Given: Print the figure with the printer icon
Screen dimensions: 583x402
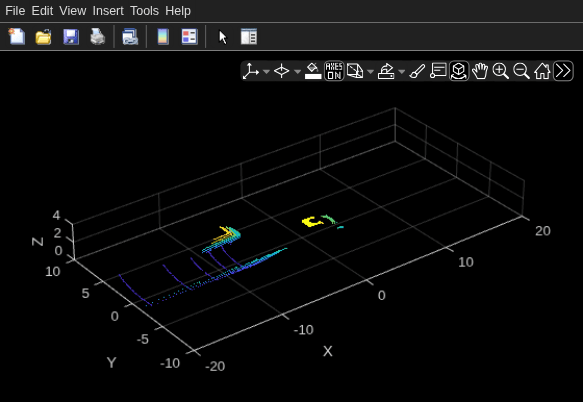Looking at the screenshot, I should tap(98, 36).
